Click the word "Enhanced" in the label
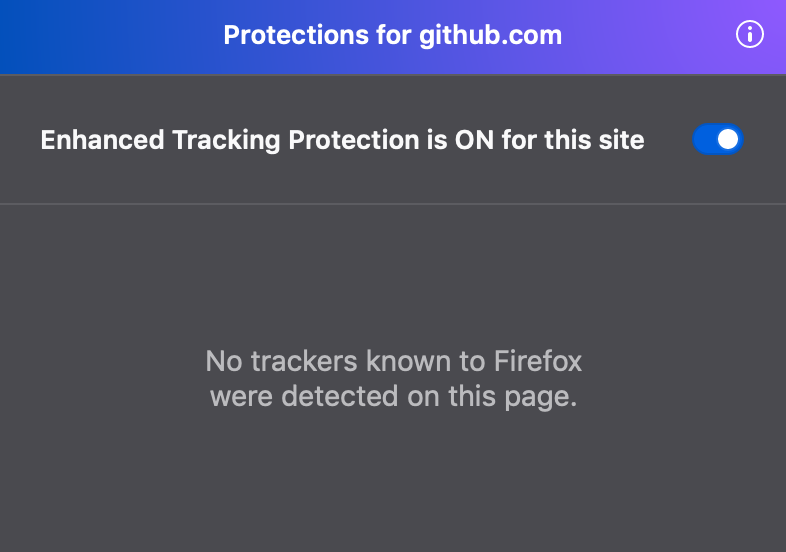The image size is (786, 552). click(x=103, y=140)
